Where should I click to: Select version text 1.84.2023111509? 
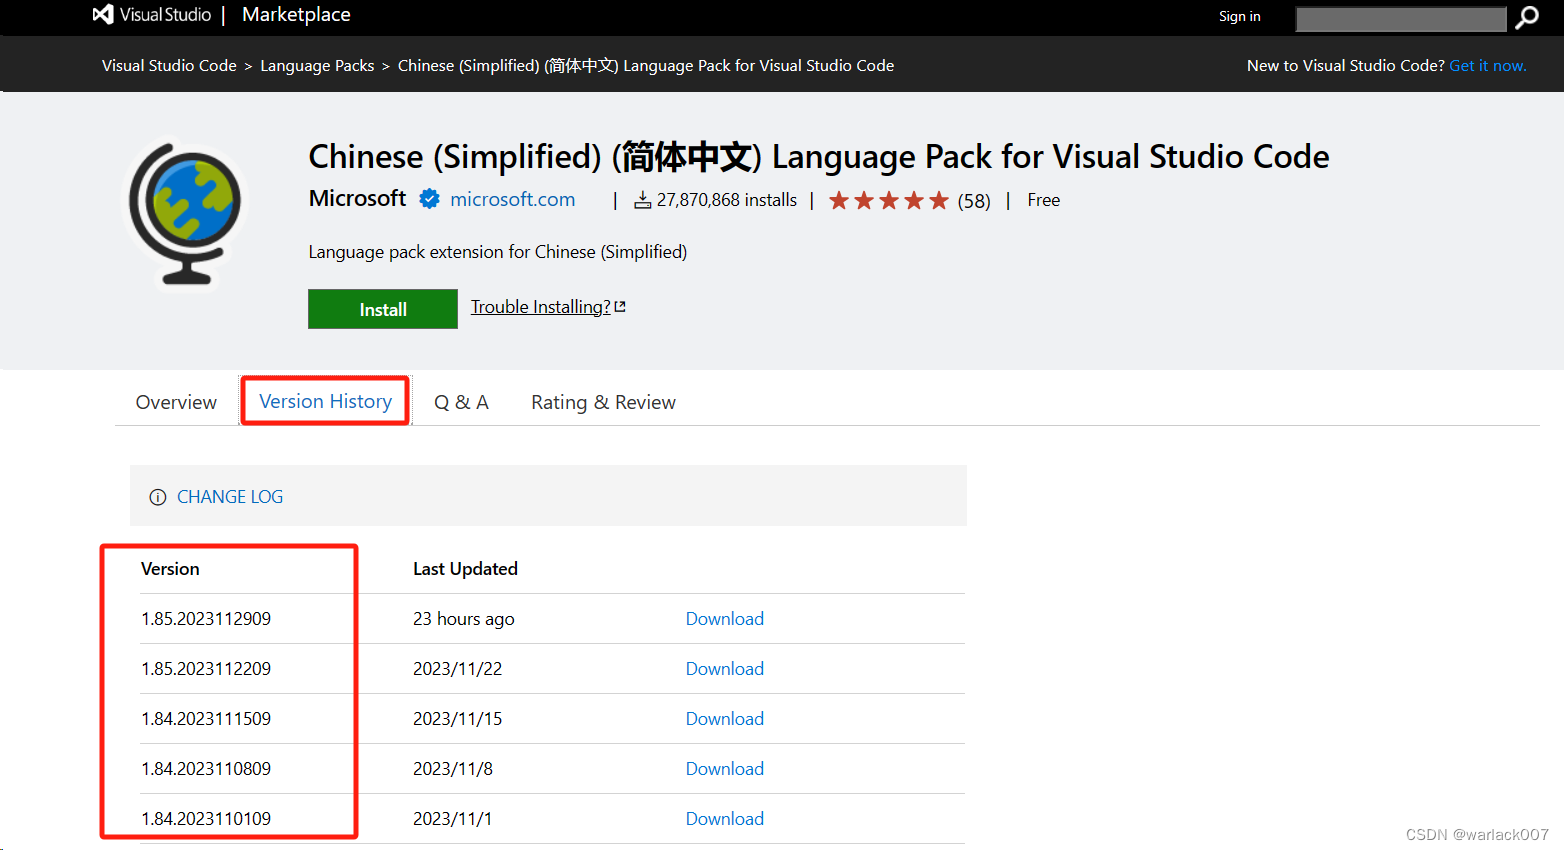206,719
